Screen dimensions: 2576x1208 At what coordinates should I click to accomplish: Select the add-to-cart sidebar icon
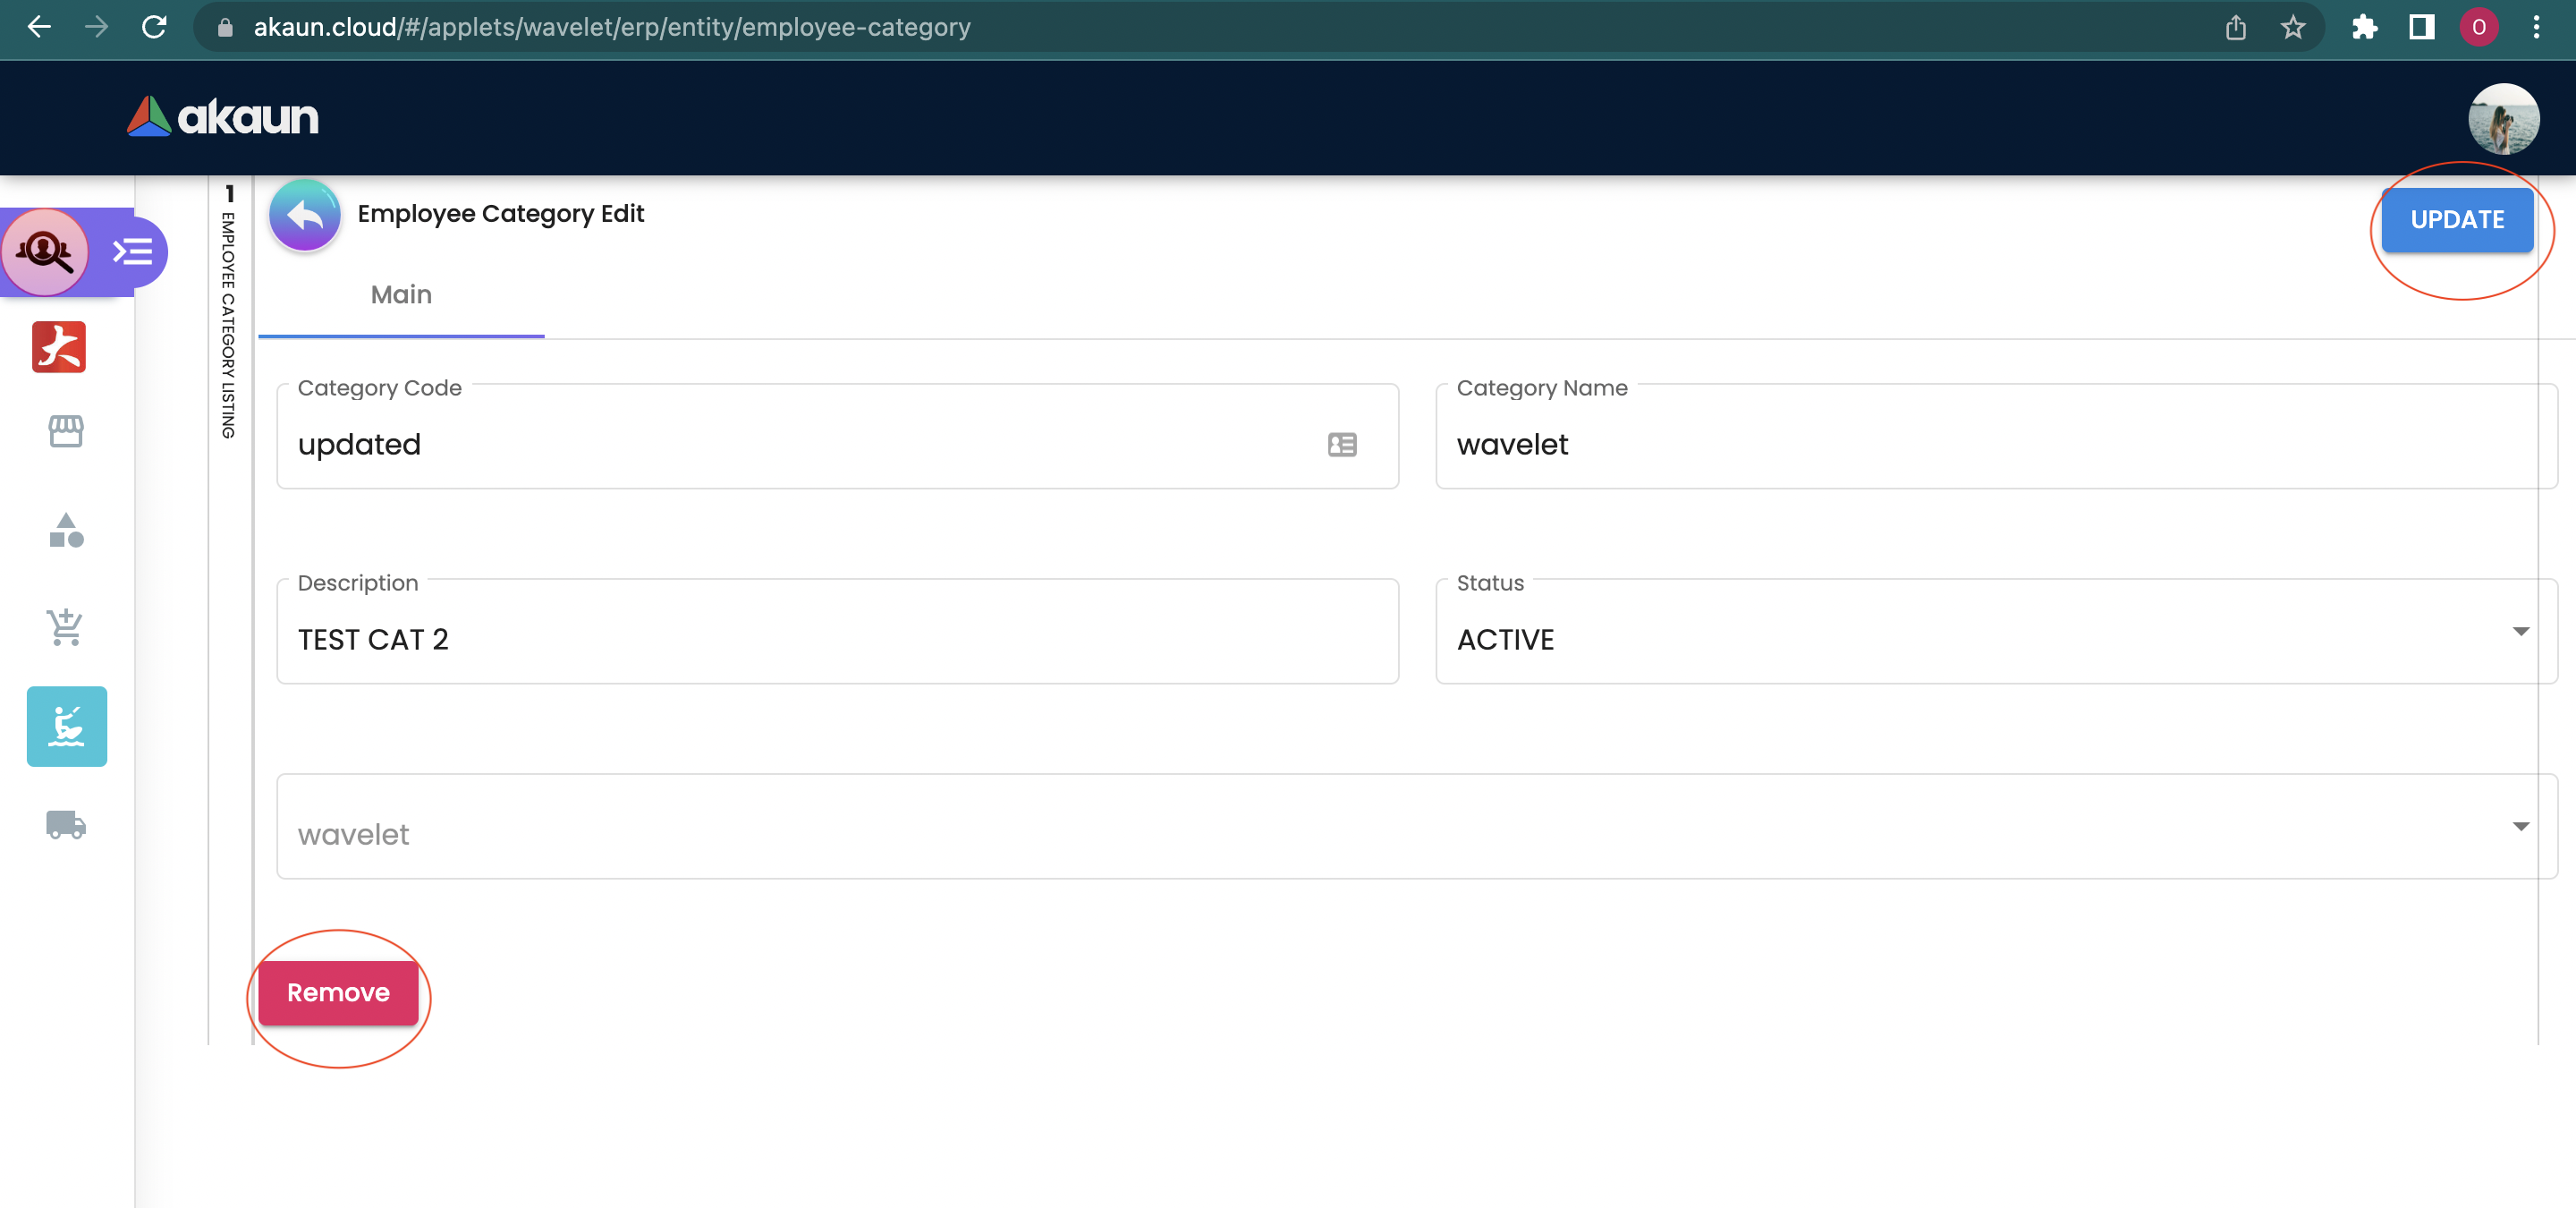pyautogui.click(x=66, y=627)
